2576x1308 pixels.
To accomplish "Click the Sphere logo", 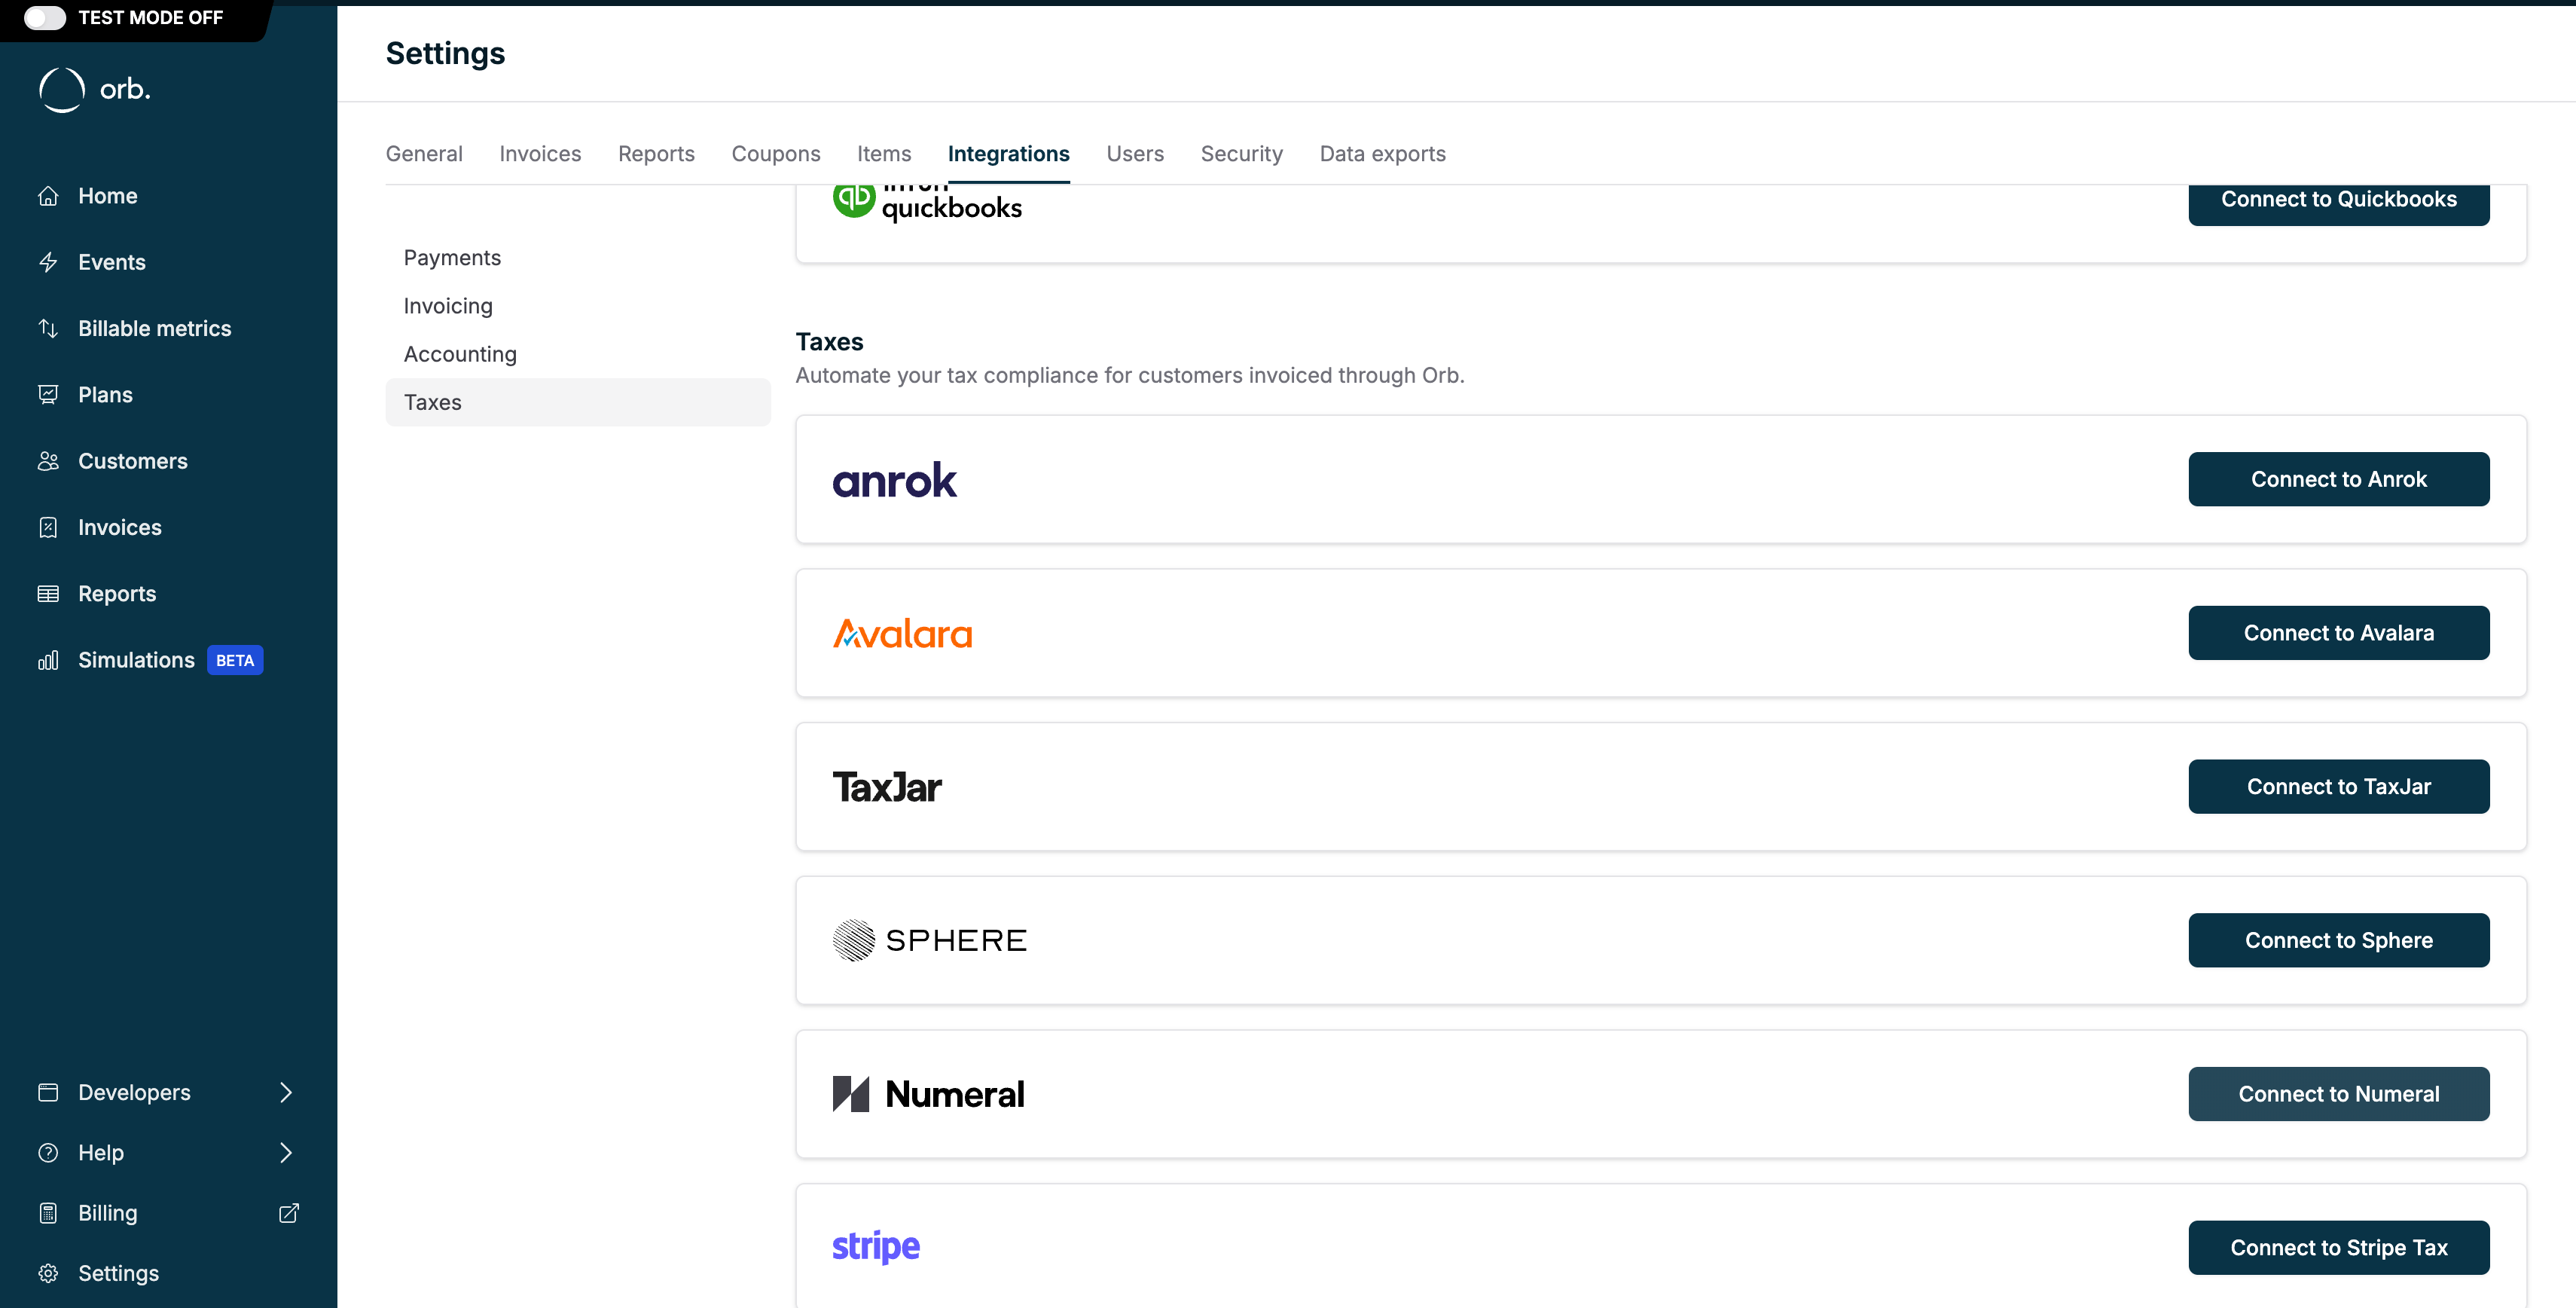I will click(929, 940).
